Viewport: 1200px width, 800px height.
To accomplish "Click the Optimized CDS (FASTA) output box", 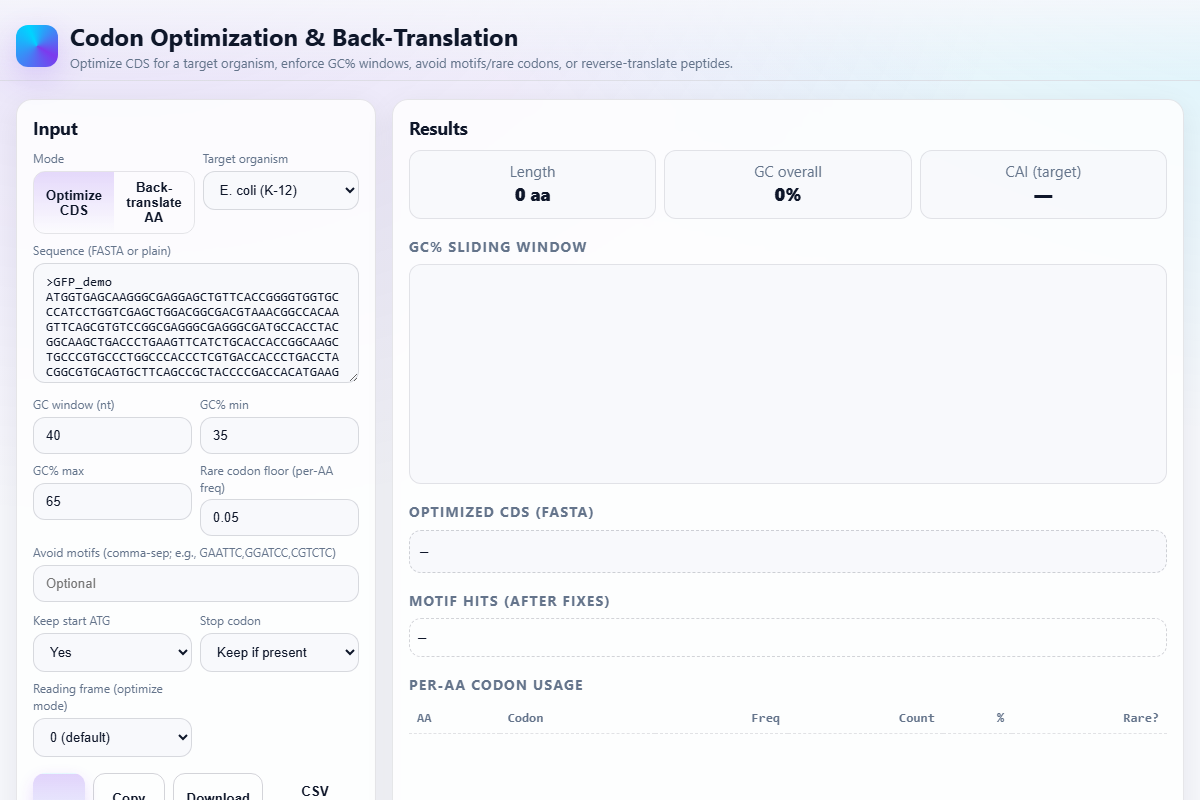I will [x=788, y=551].
